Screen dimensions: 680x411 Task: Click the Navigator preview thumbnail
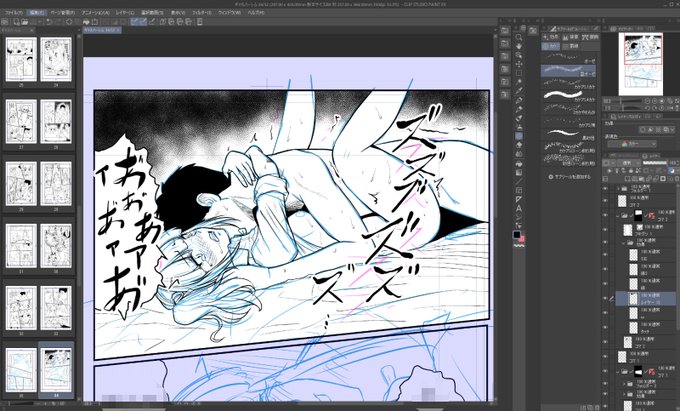[x=643, y=64]
